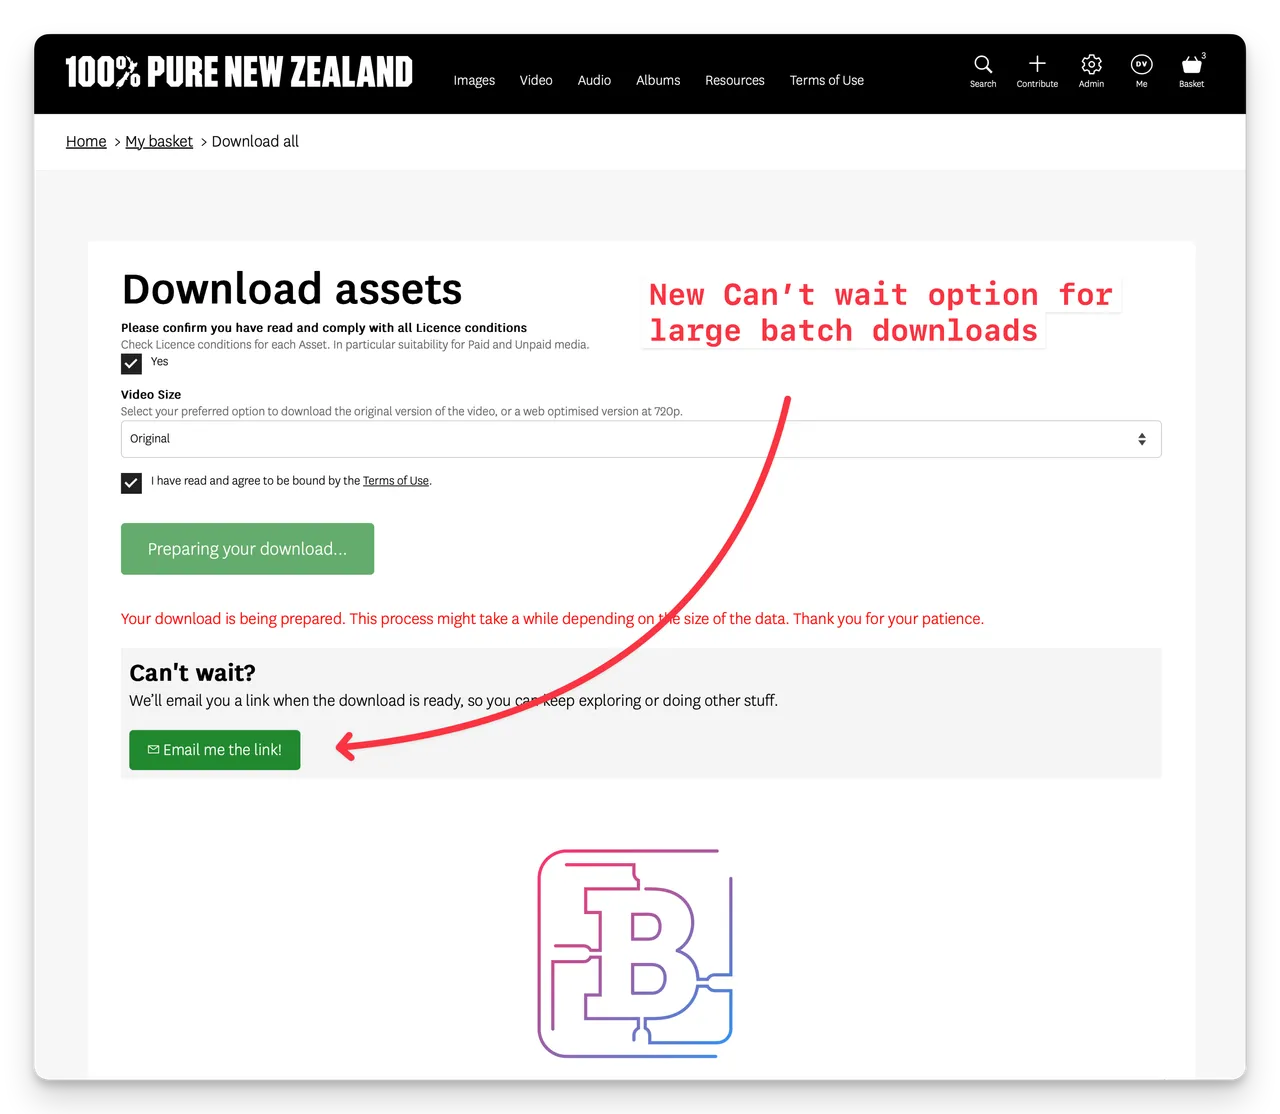Viewport: 1280px width, 1114px height.
Task: Follow the Terms of Use inline link
Action: pos(396,481)
